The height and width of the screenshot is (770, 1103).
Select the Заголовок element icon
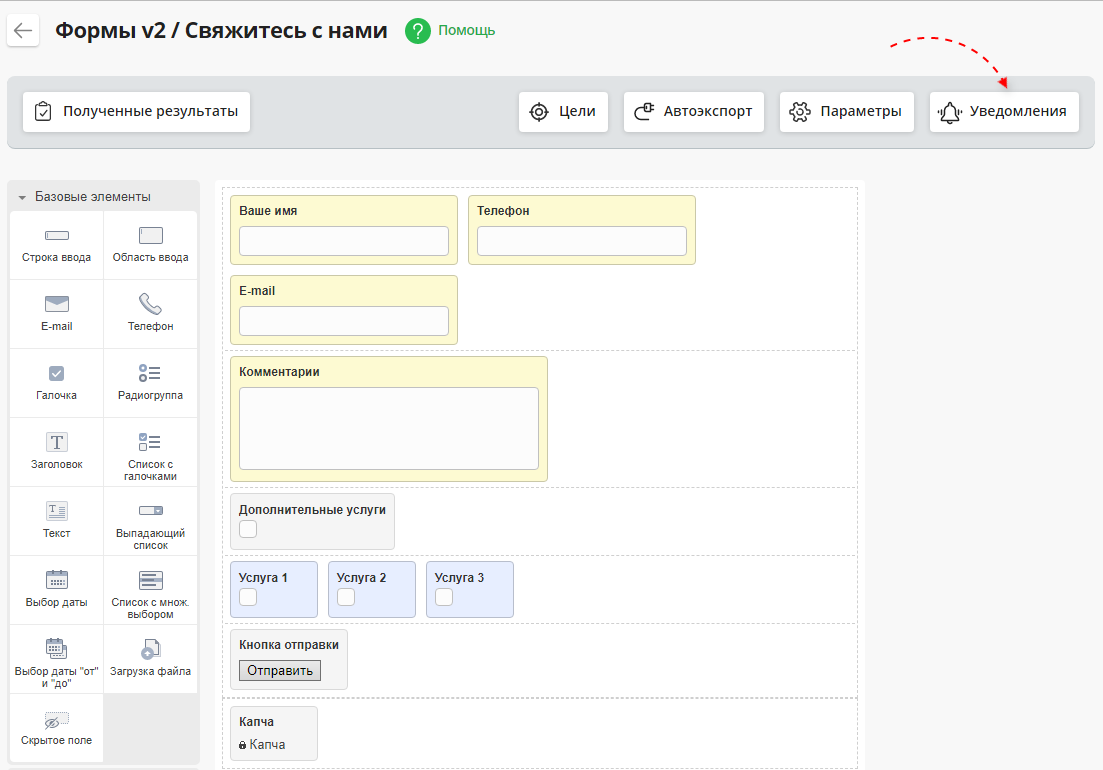pos(56,442)
